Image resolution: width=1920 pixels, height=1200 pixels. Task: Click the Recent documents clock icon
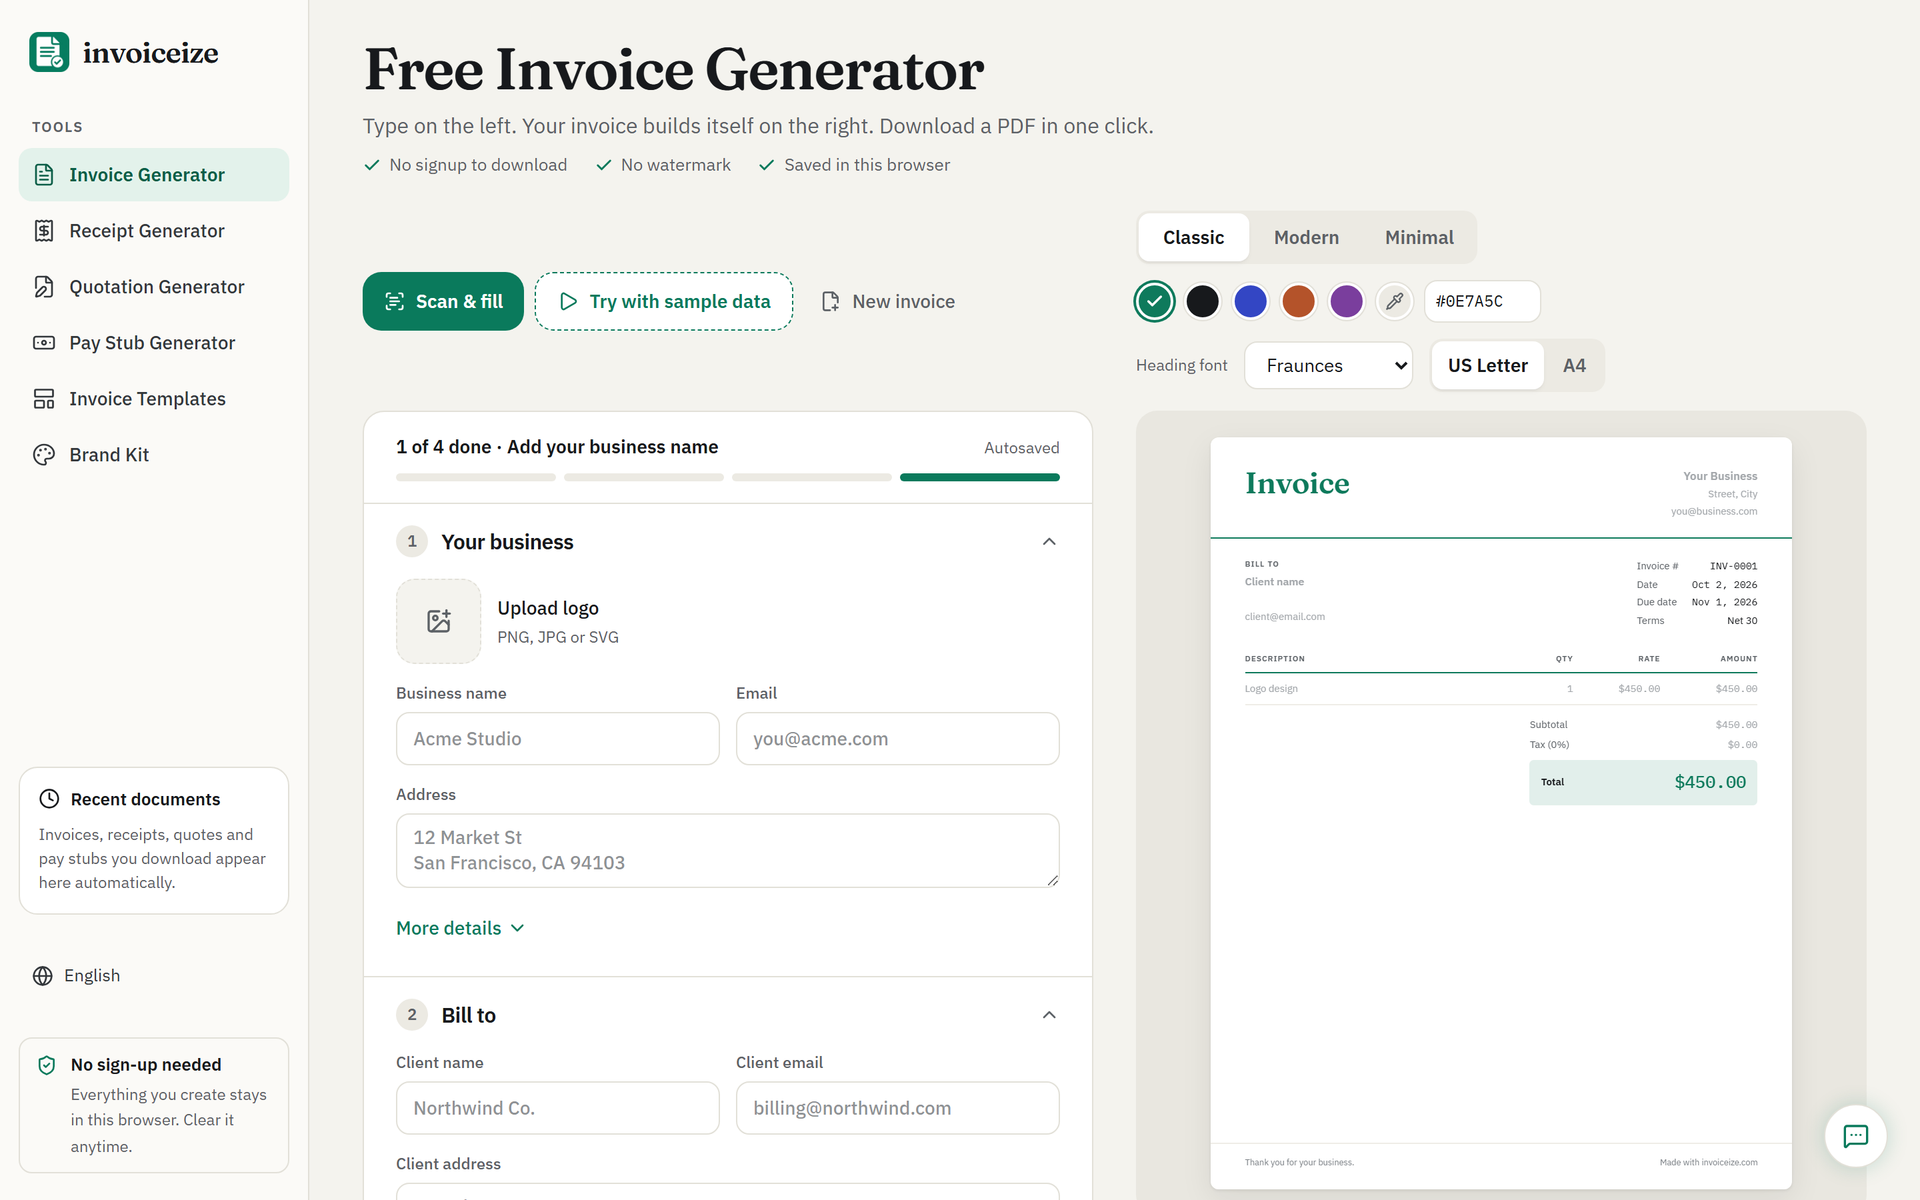pos(49,799)
